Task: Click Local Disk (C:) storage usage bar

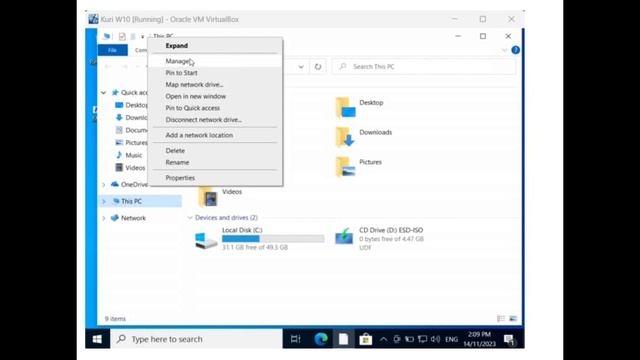Action: tap(273, 239)
